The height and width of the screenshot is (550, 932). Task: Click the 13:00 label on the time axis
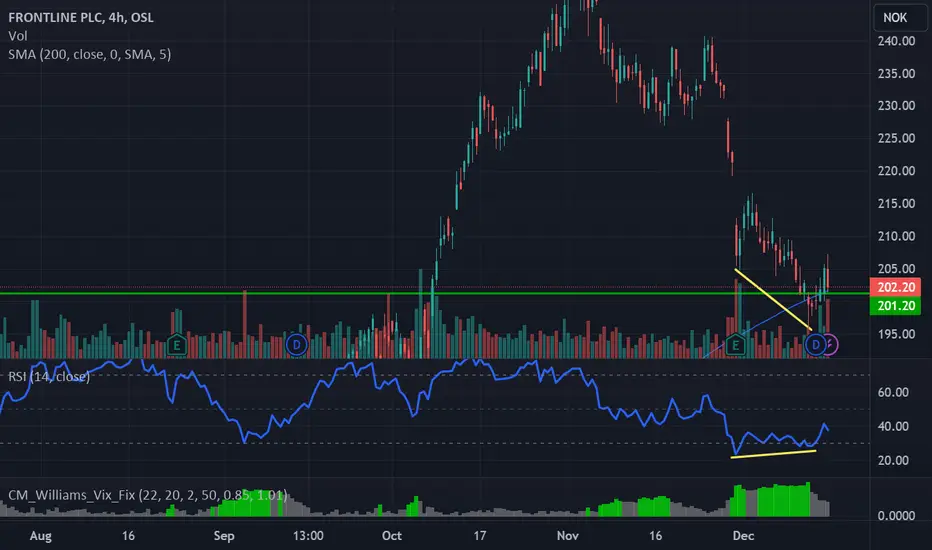pyautogui.click(x=308, y=536)
